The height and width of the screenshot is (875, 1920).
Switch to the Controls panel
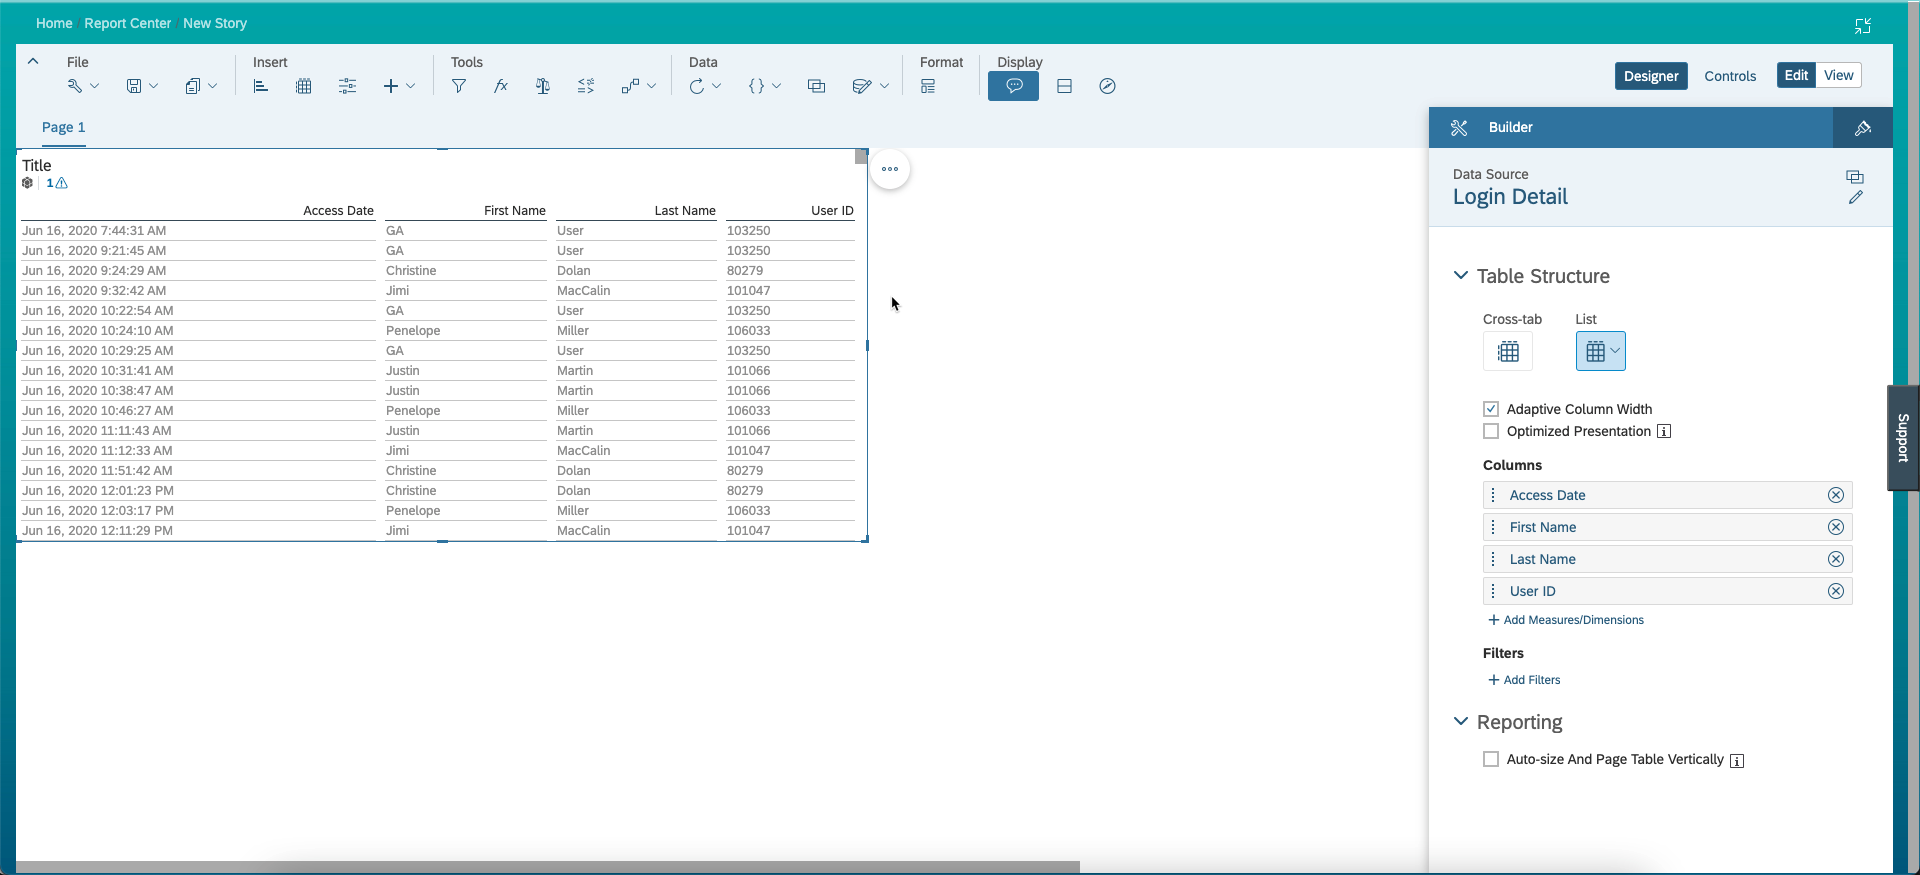(x=1730, y=76)
